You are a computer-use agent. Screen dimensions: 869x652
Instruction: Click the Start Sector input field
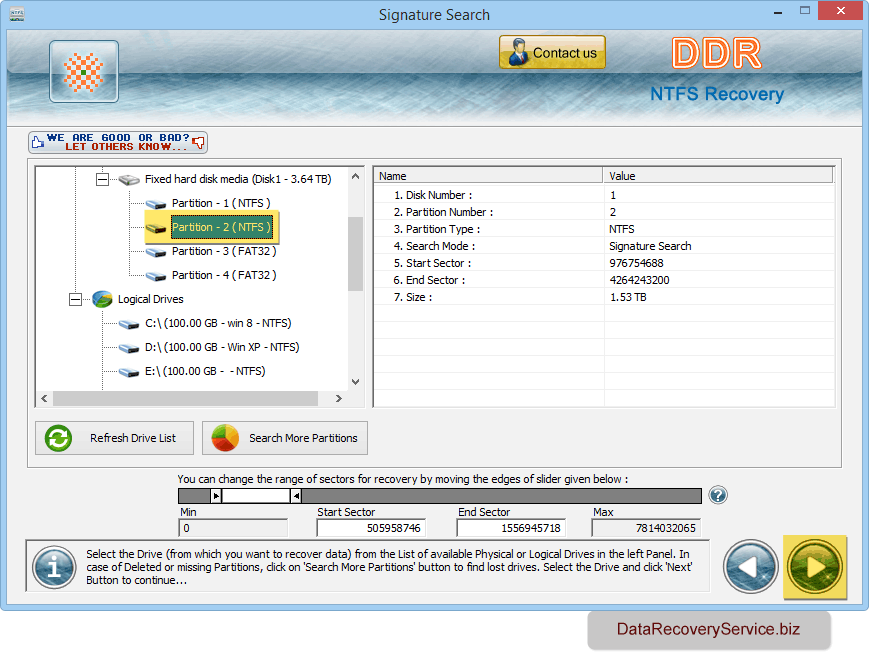[371, 528]
